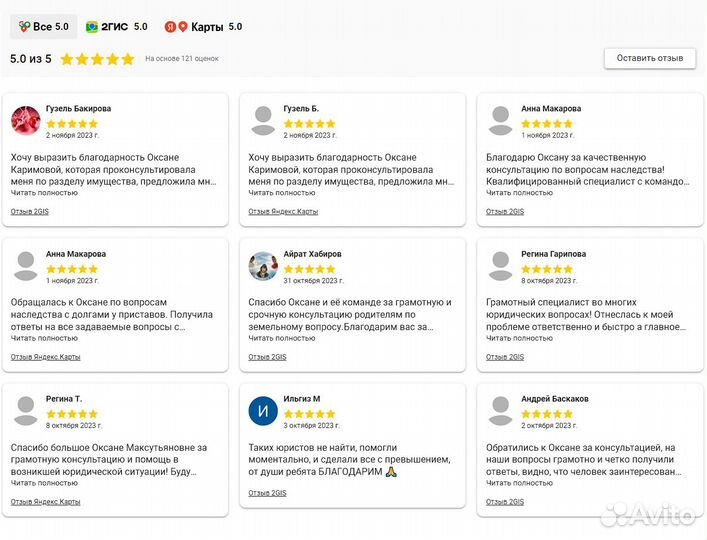Image resolution: width=707 pixels, height=540 pixels.
Task: Click Гузель Бакирова's red avatar photo
Action: (x=26, y=121)
